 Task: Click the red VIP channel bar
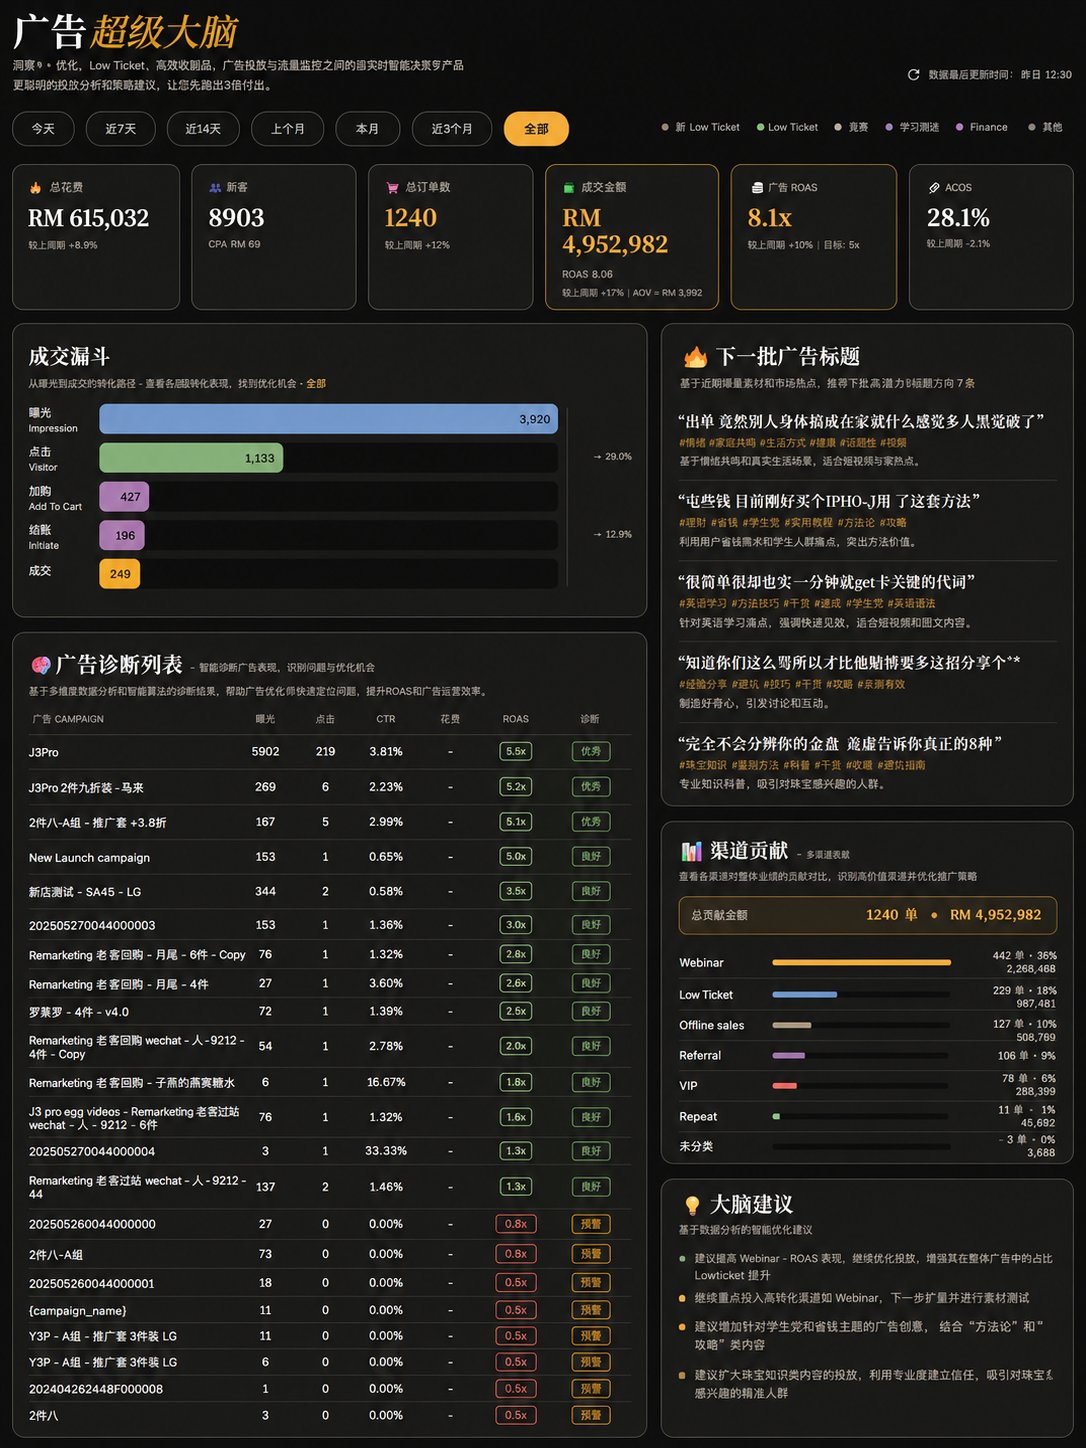tap(784, 1086)
